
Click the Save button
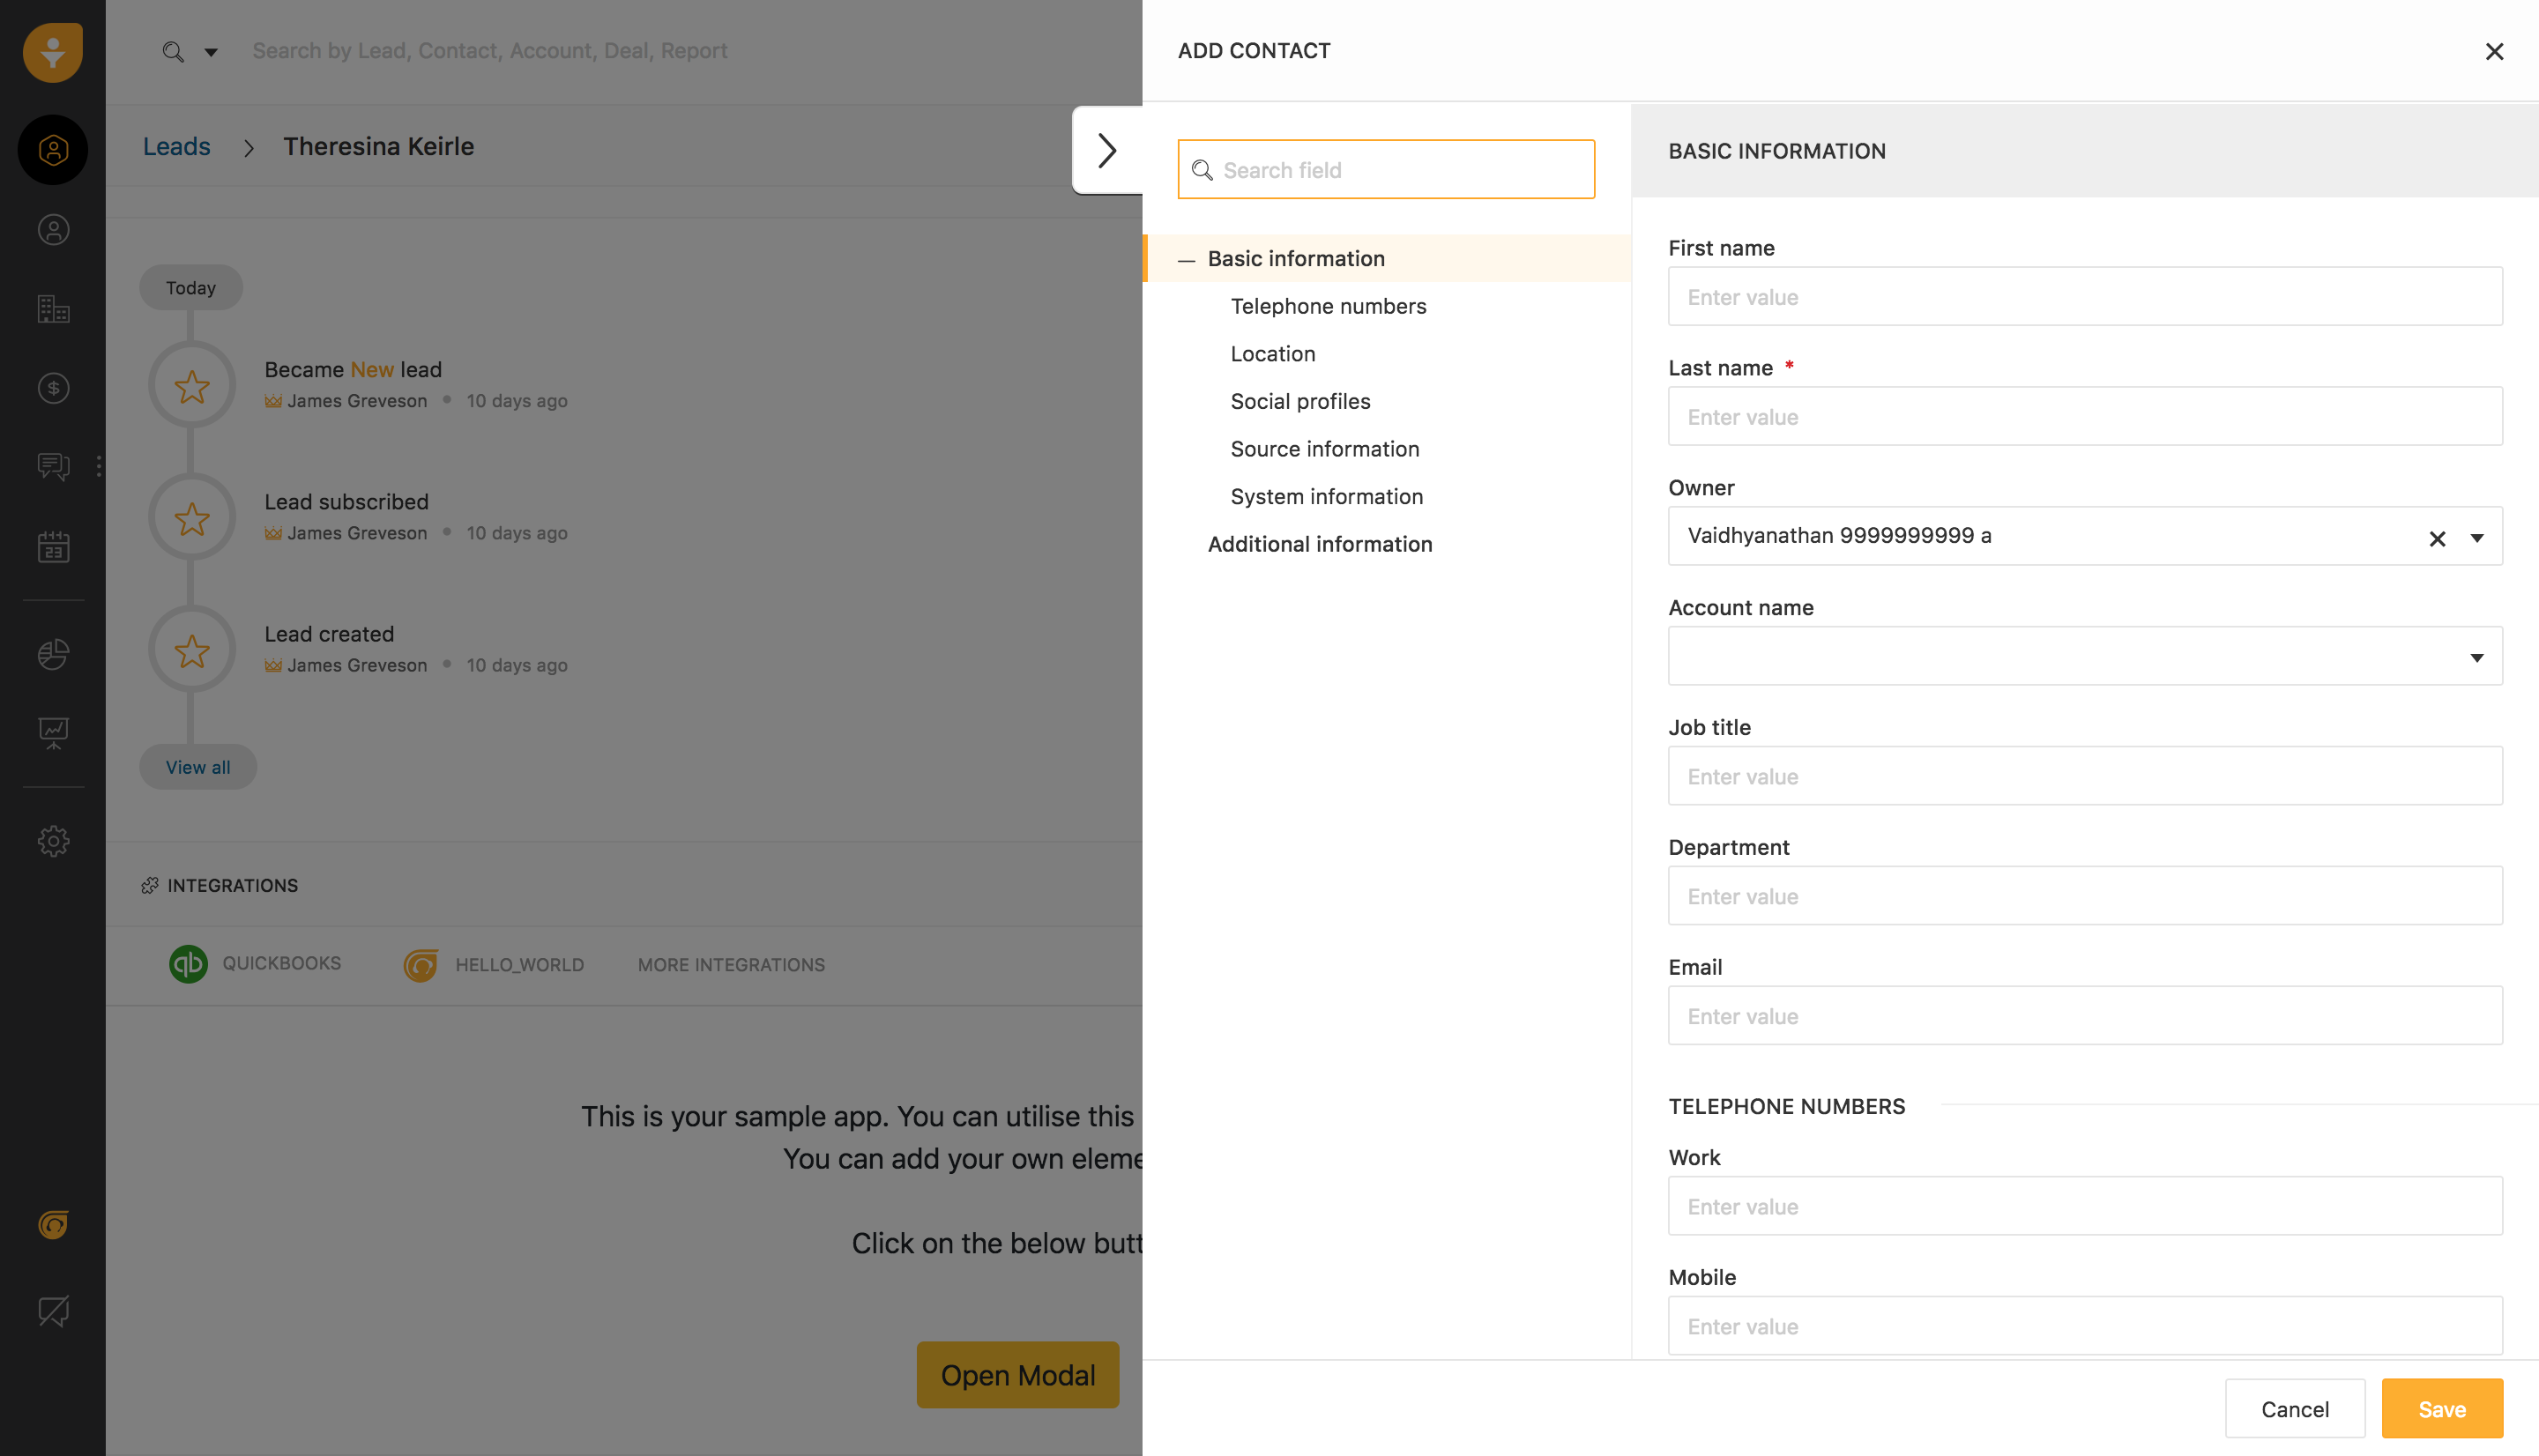2442,1409
